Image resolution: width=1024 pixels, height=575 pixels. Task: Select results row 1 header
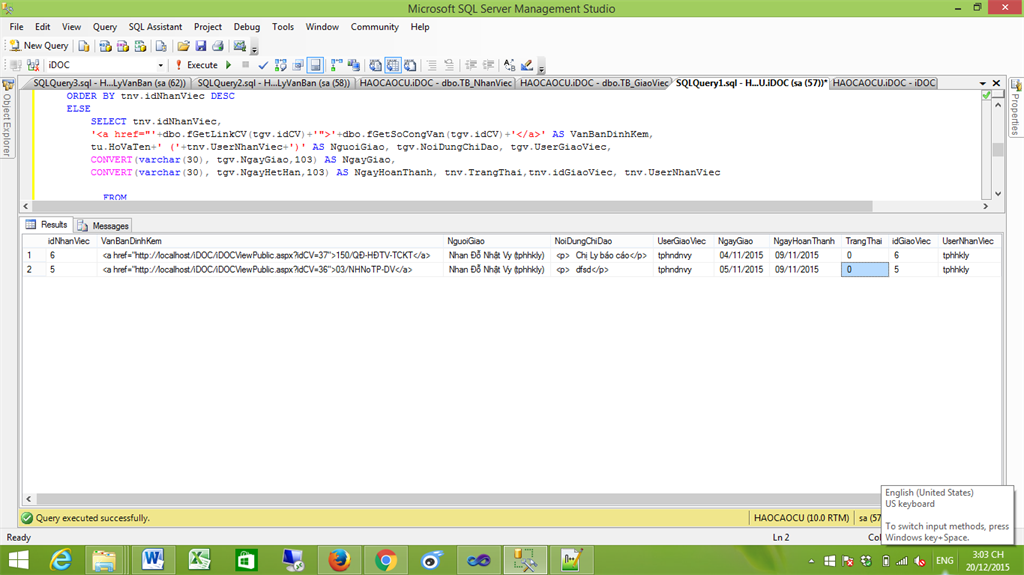click(33, 255)
